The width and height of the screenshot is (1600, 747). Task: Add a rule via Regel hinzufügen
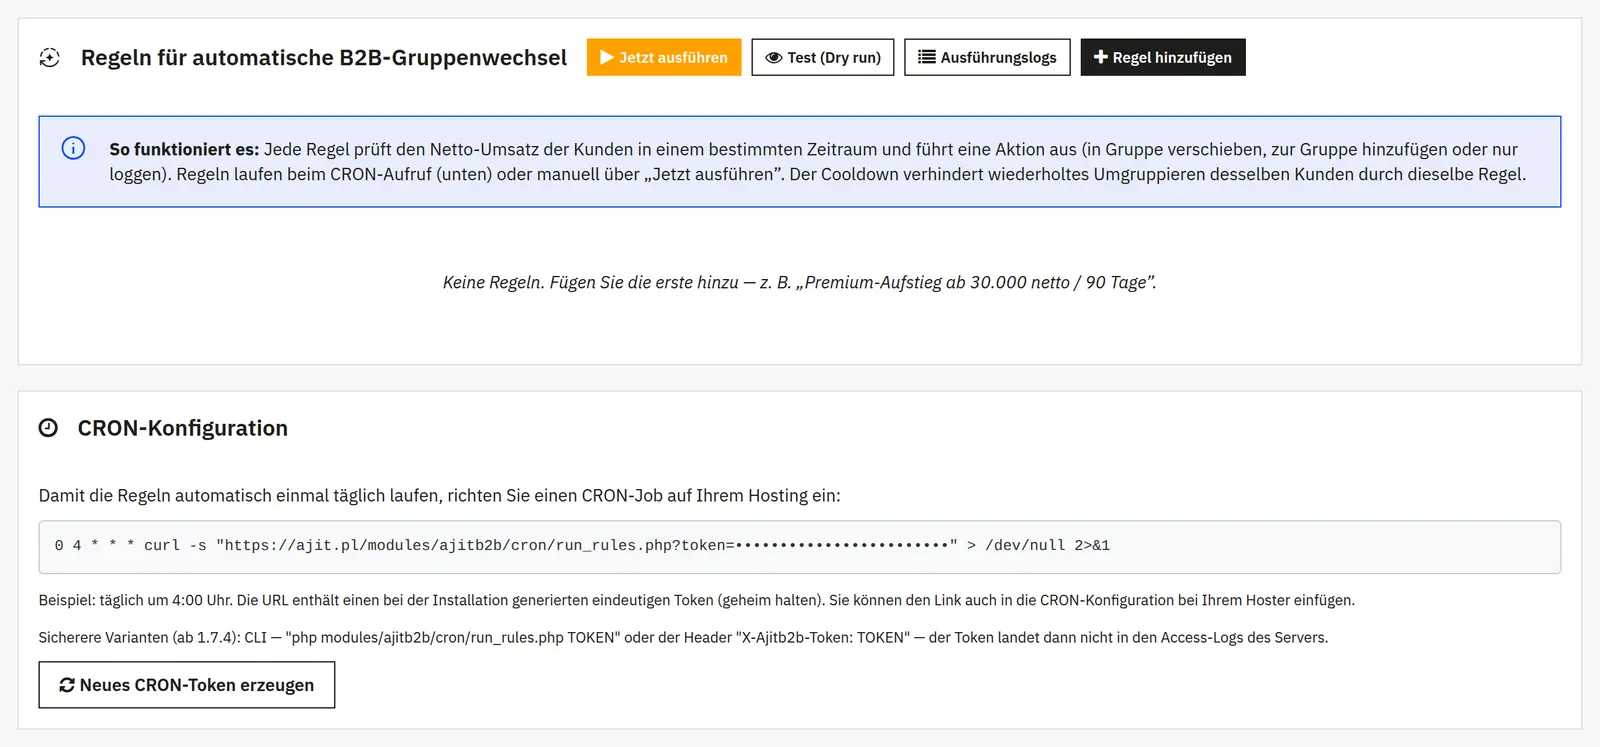pyautogui.click(x=1163, y=57)
